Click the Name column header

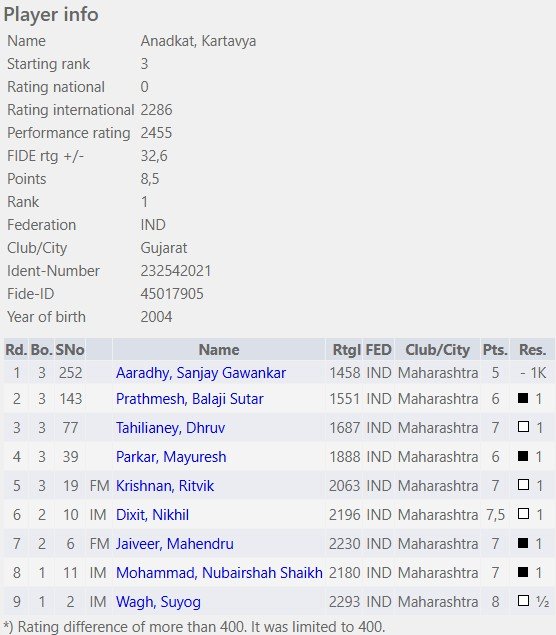click(x=219, y=350)
